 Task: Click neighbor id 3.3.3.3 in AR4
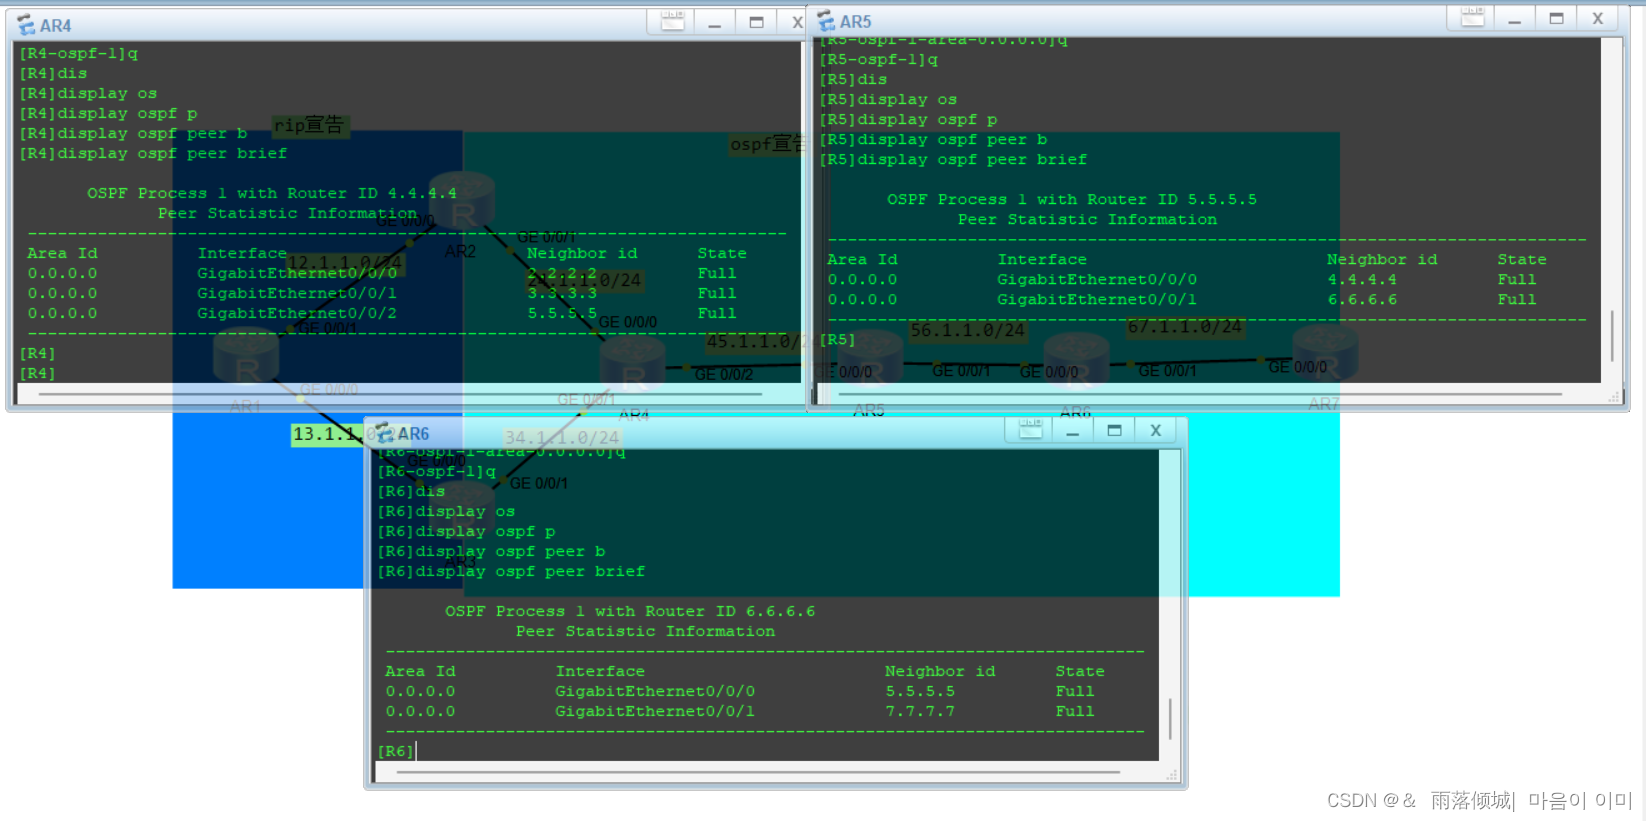562,293
